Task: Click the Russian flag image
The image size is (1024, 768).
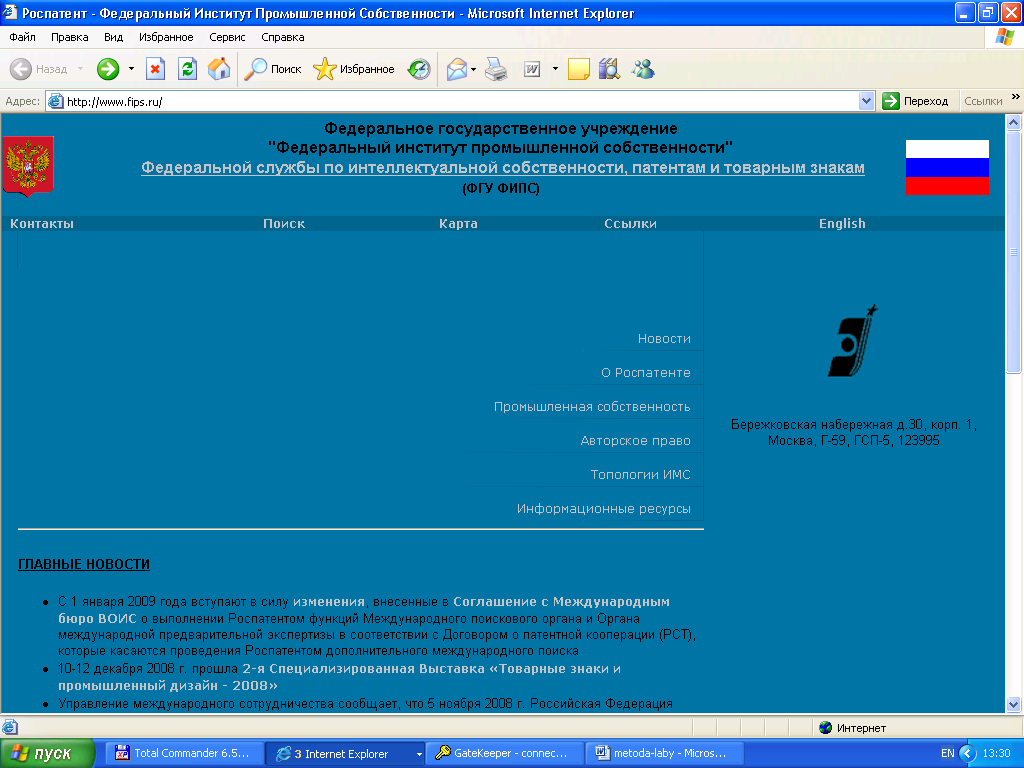Action: coord(947,167)
